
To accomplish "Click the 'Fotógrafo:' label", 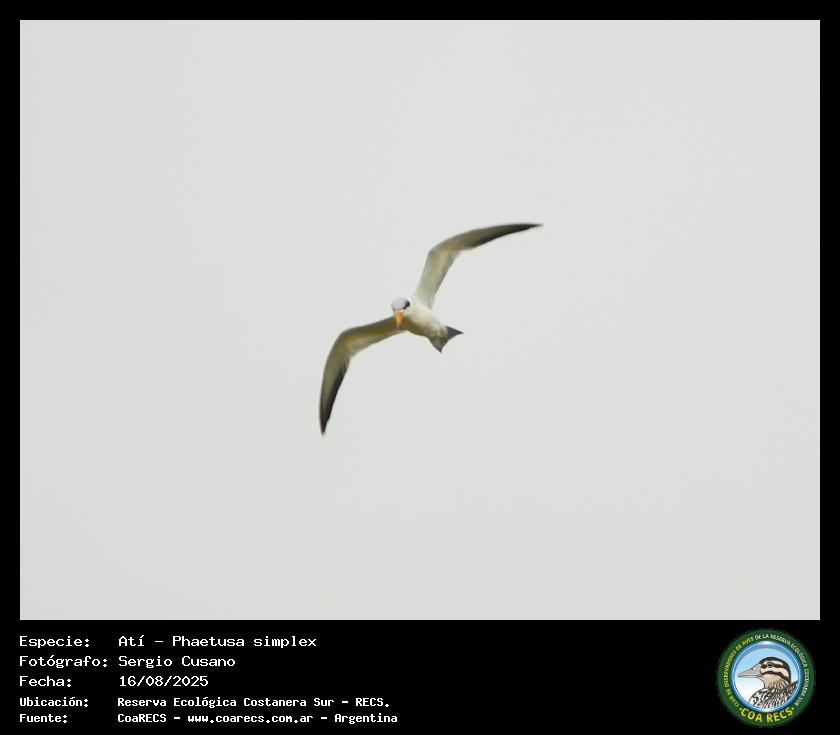I will (x=63, y=661).
